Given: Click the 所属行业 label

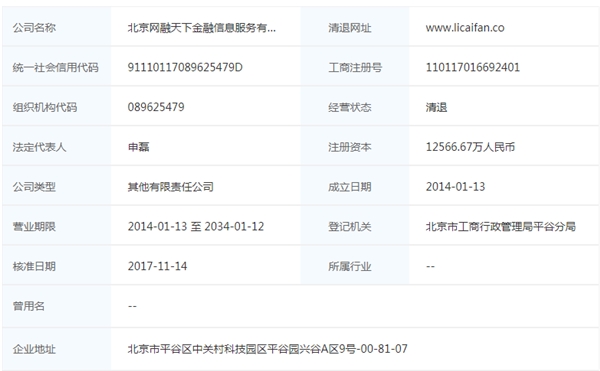Looking at the screenshot, I should pos(349,266).
